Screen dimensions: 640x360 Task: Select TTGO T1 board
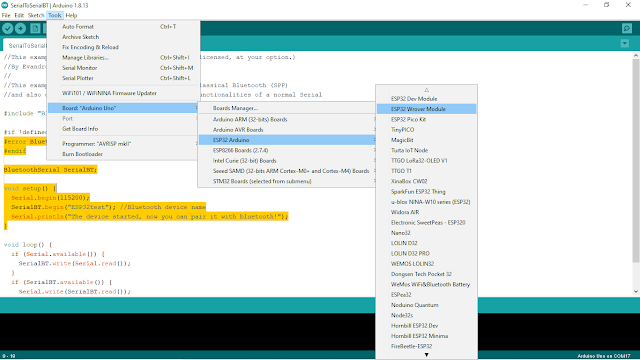tap(427, 171)
